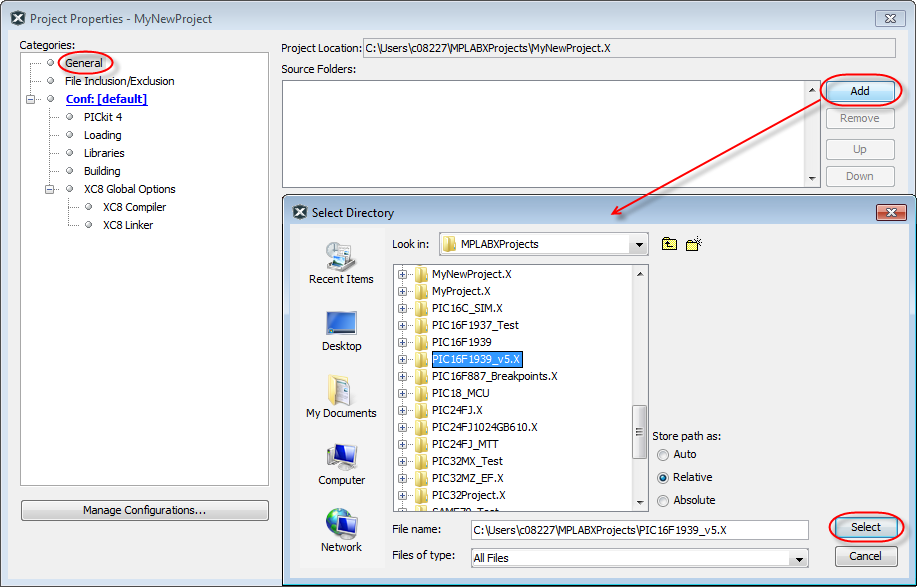Click the Create New Folder icon
The image size is (917, 587).
click(695, 244)
